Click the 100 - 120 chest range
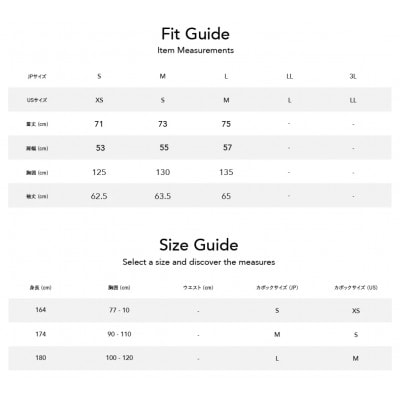The height and width of the screenshot is (400, 400). (119, 358)
